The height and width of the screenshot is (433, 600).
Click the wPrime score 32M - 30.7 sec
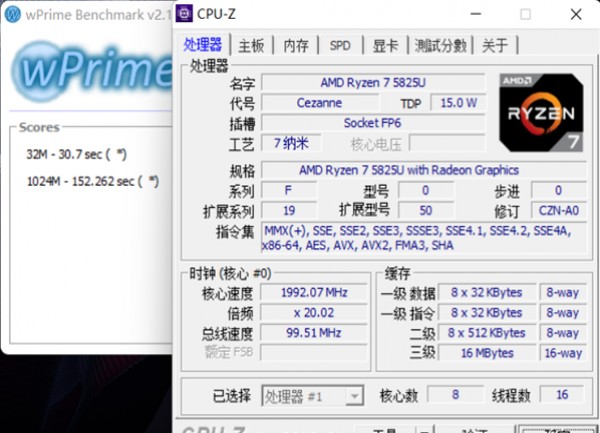tap(76, 154)
